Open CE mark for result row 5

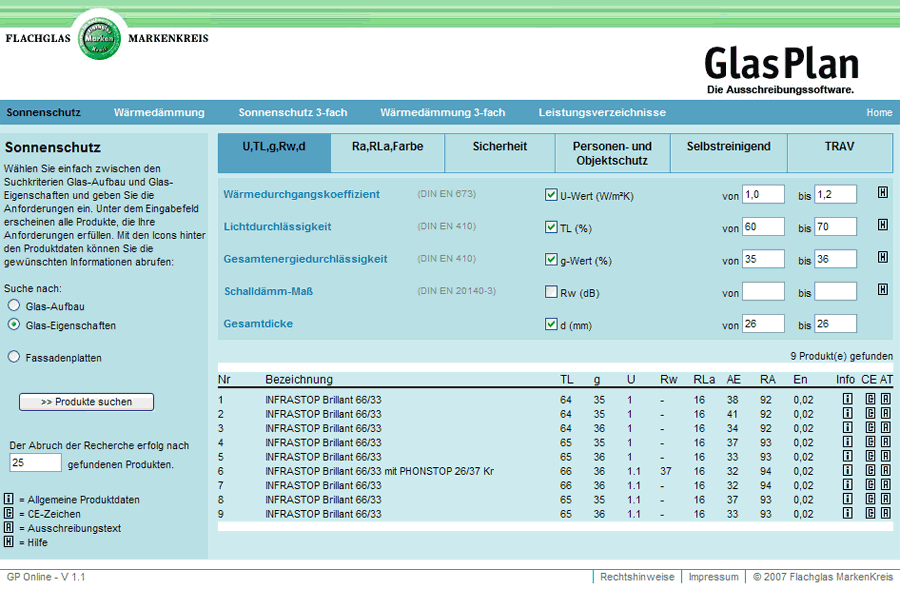pyautogui.click(x=871, y=456)
